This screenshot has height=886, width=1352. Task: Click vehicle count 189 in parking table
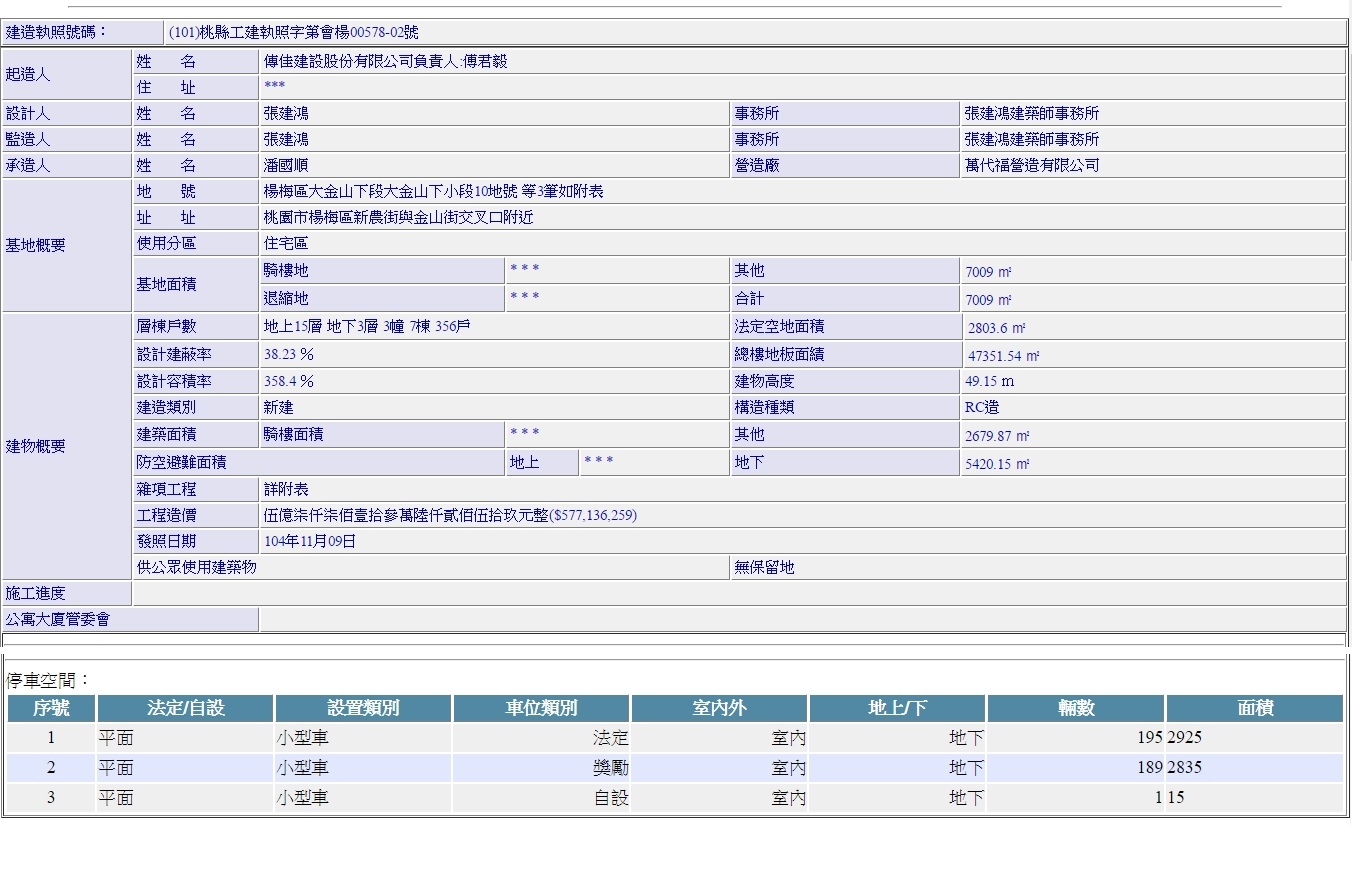coord(1149,768)
